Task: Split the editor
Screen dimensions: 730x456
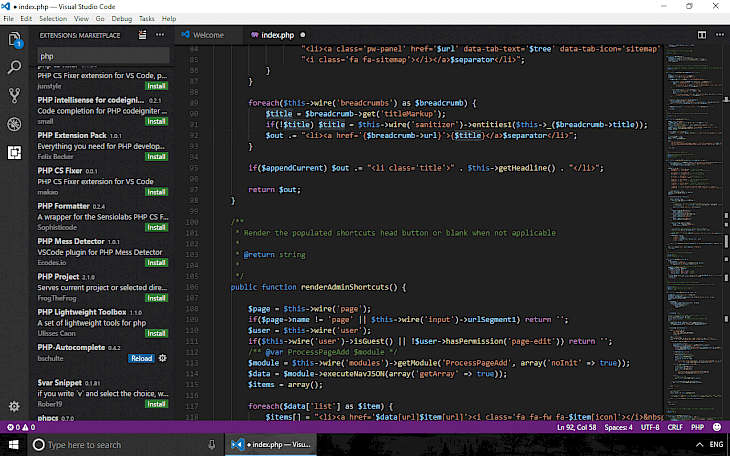Action: click(x=702, y=35)
